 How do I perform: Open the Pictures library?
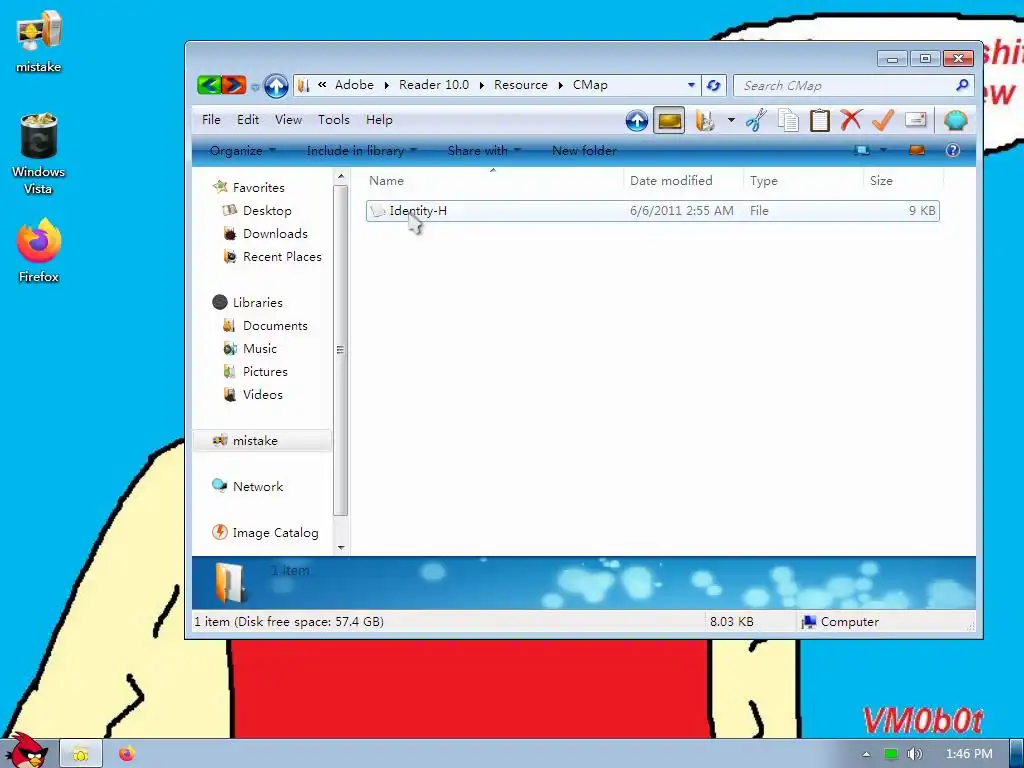265,371
